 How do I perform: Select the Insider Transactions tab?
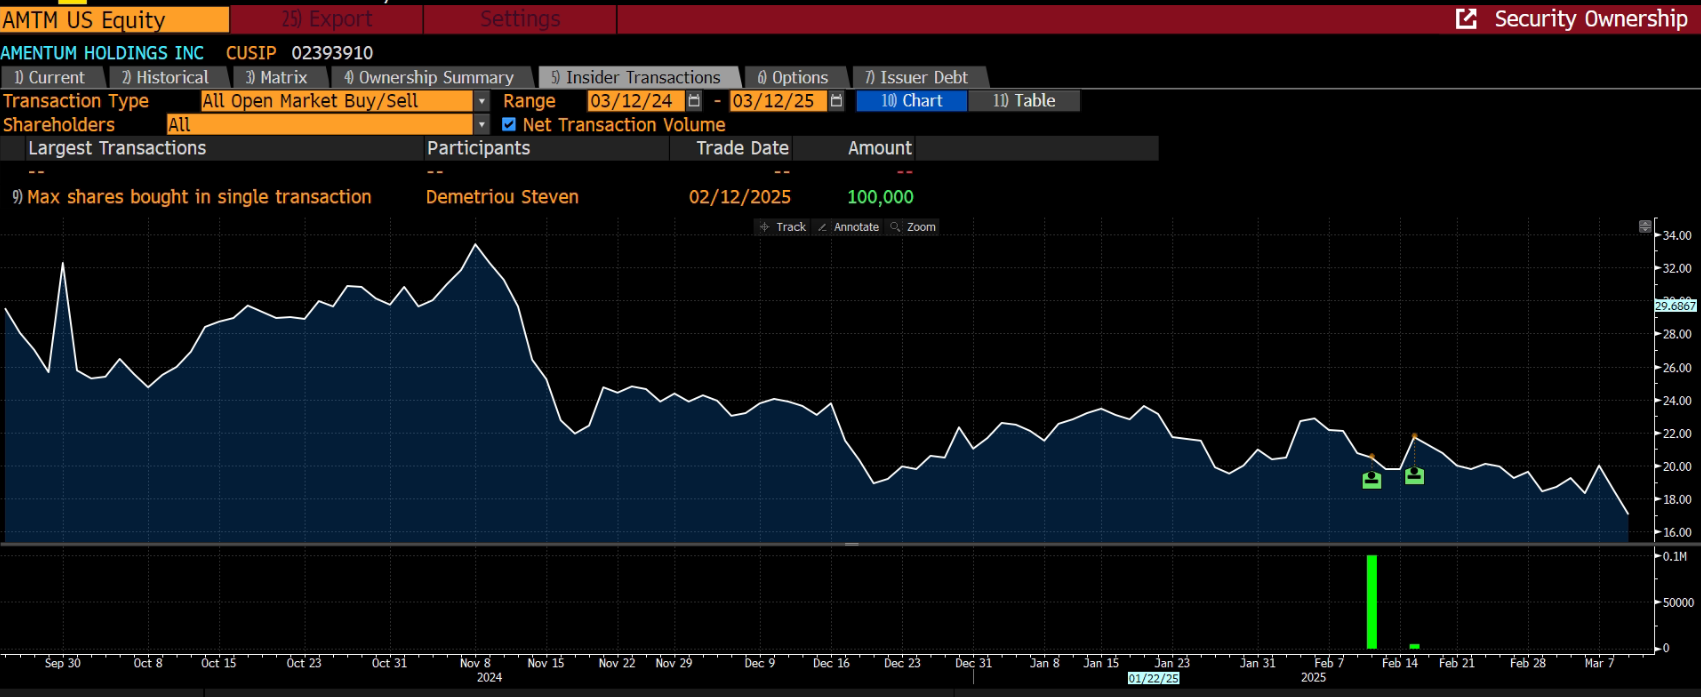click(637, 77)
